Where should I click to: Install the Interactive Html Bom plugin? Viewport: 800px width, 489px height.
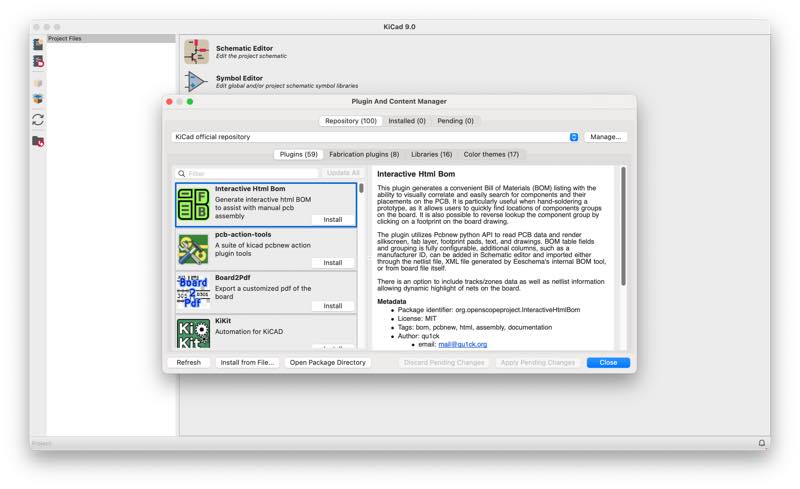click(x=333, y=219)
